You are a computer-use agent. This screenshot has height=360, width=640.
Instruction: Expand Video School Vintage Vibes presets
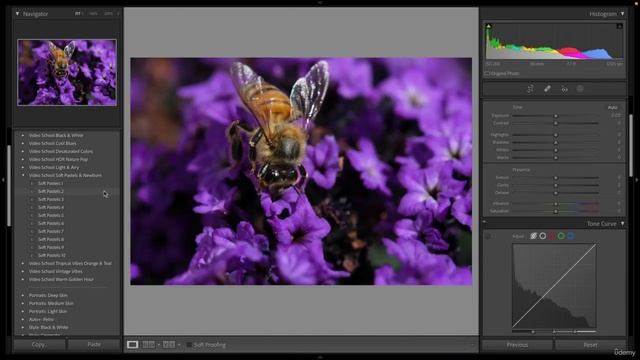[23, 271]
